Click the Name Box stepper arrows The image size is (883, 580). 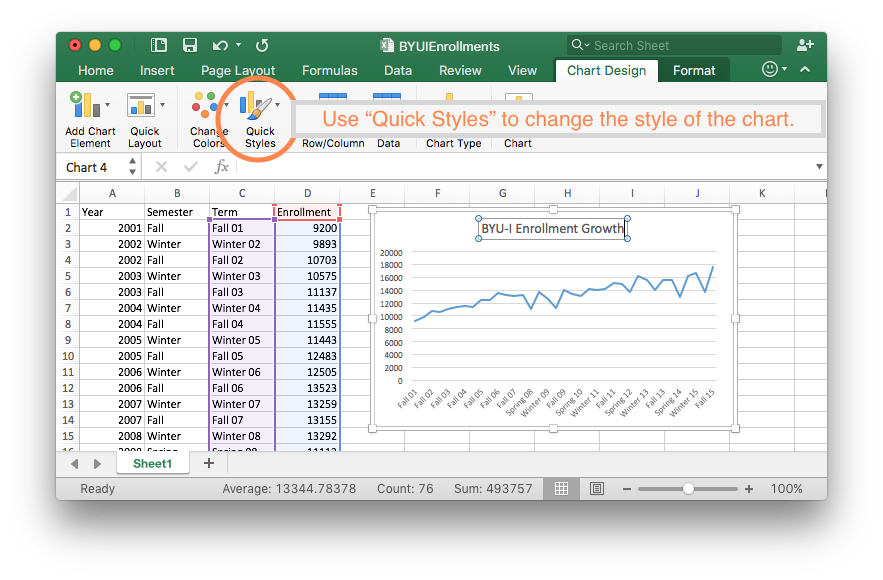(132, 167)
